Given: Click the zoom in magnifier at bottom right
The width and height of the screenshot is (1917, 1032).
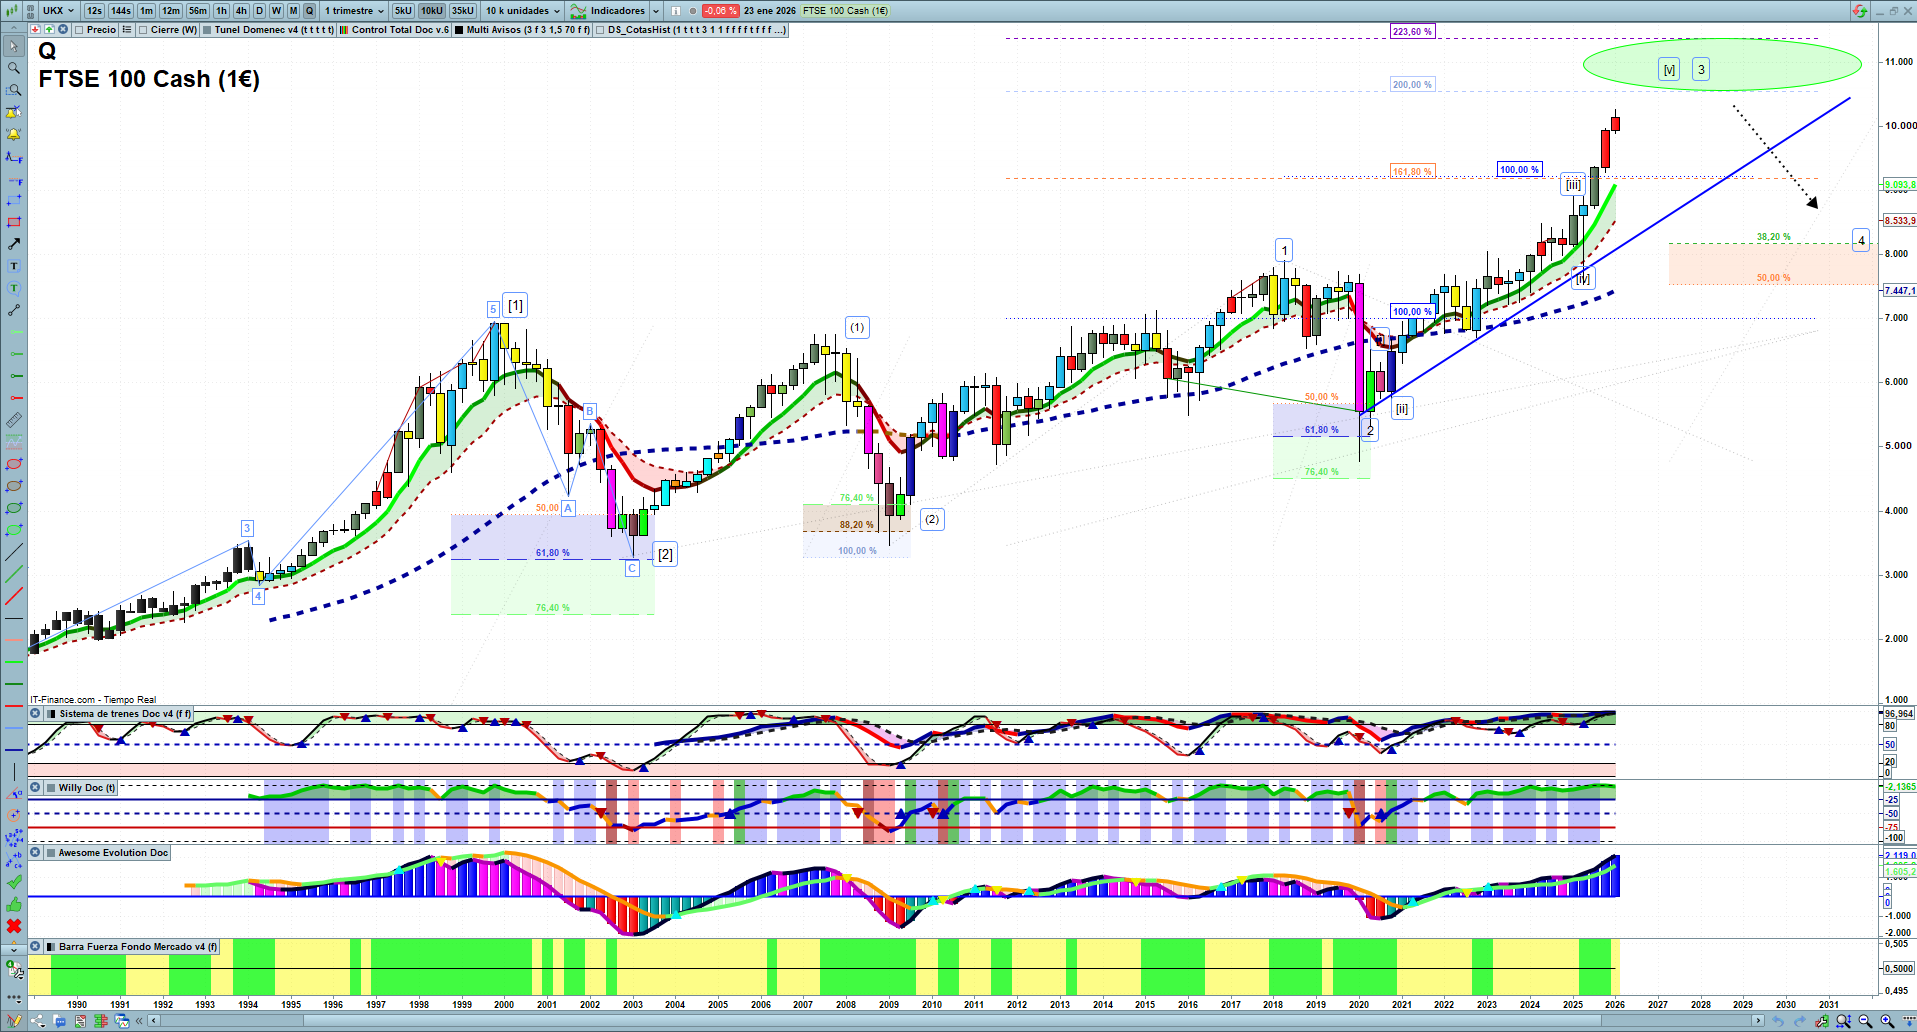Looking at the screenshot, I should (1887, 1021).
